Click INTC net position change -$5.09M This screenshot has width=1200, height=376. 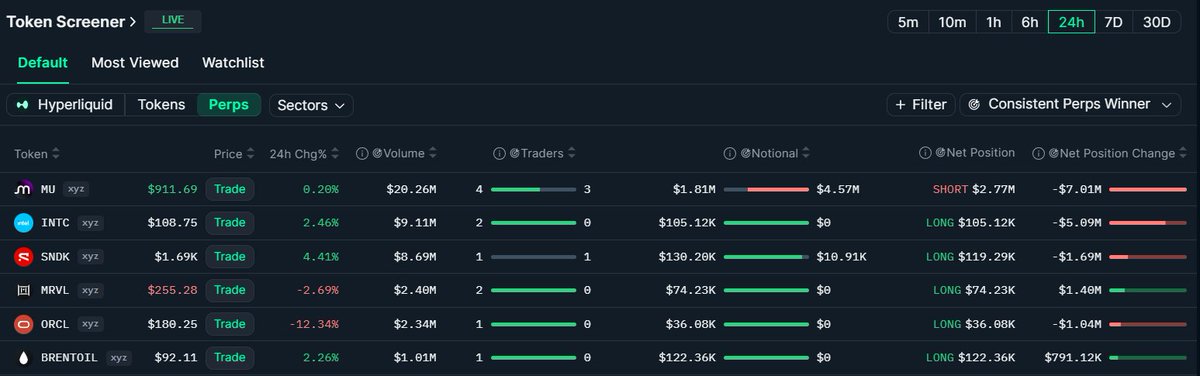(x=1077, y=223)
